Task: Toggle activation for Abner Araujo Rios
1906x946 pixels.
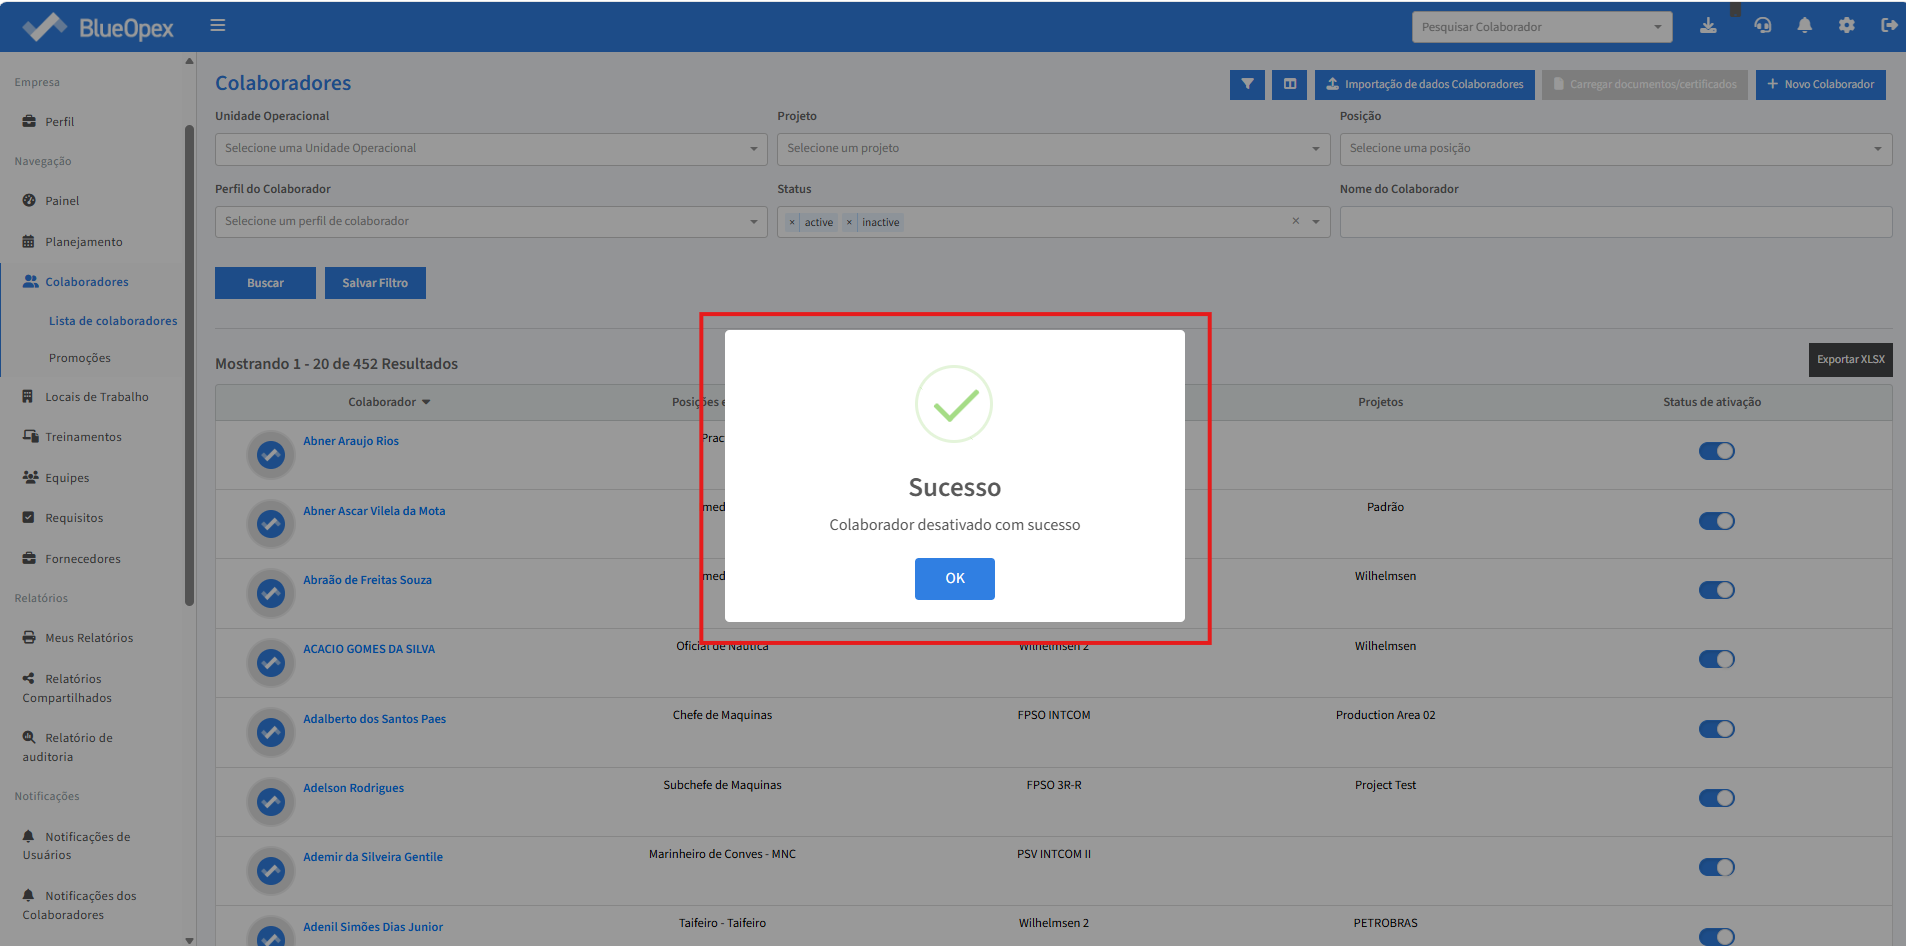Action: tap(1716, 451)
